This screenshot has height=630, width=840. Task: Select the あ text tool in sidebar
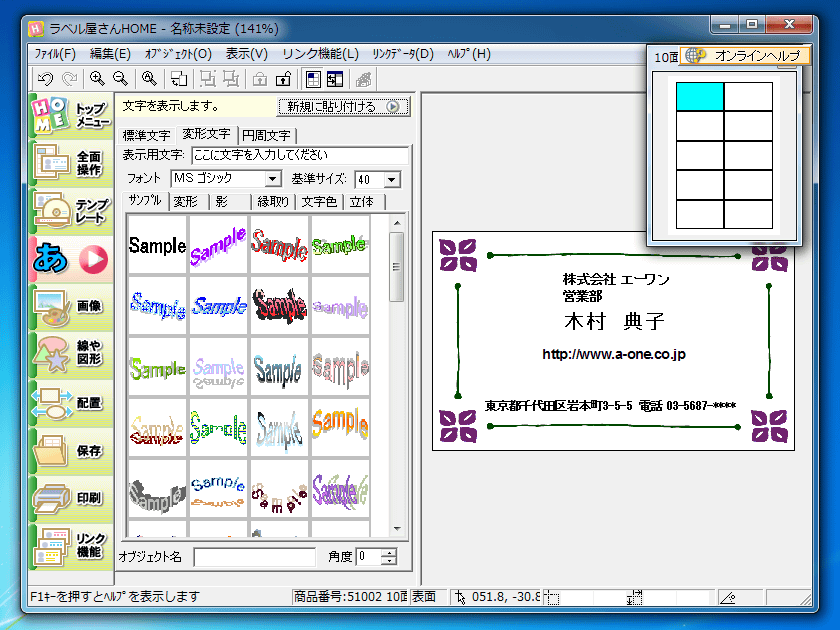[71, 259]
